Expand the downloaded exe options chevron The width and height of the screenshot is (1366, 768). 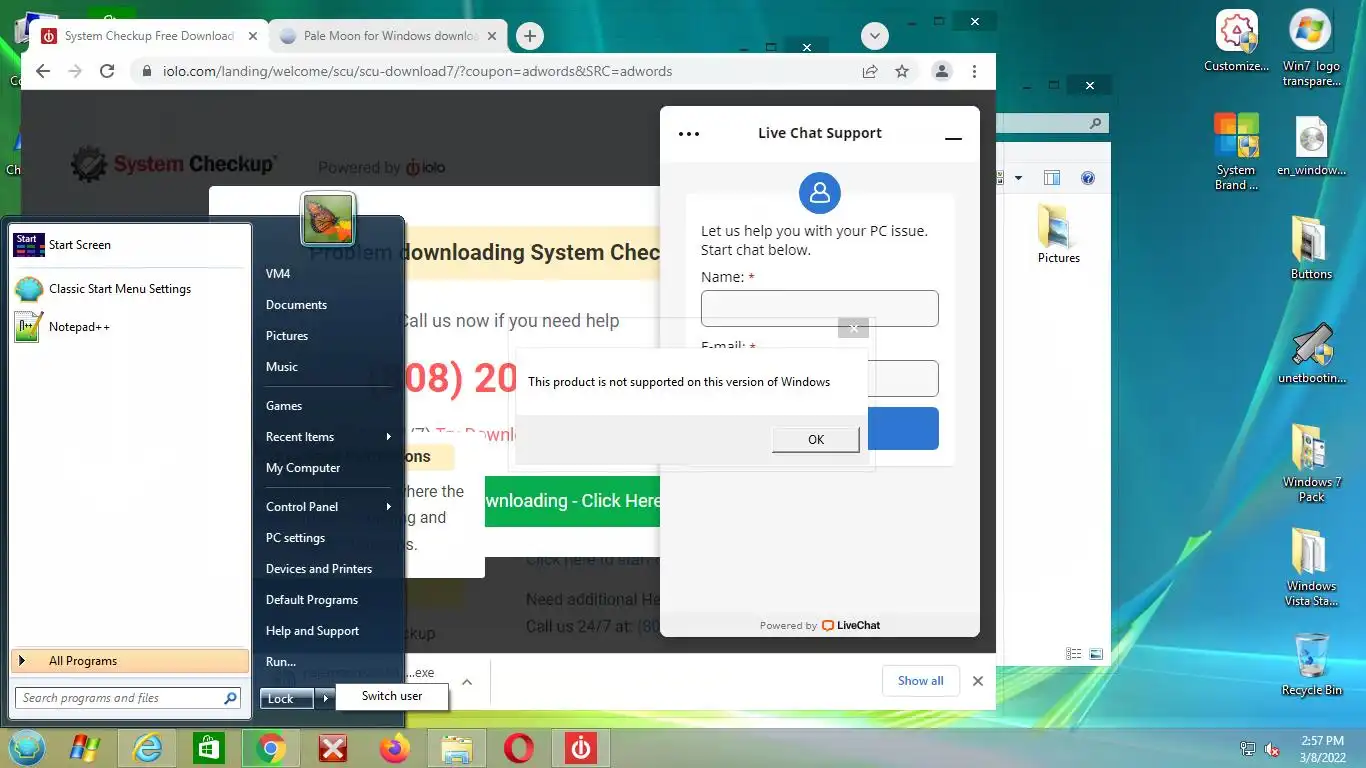click(x=467, y=682)
